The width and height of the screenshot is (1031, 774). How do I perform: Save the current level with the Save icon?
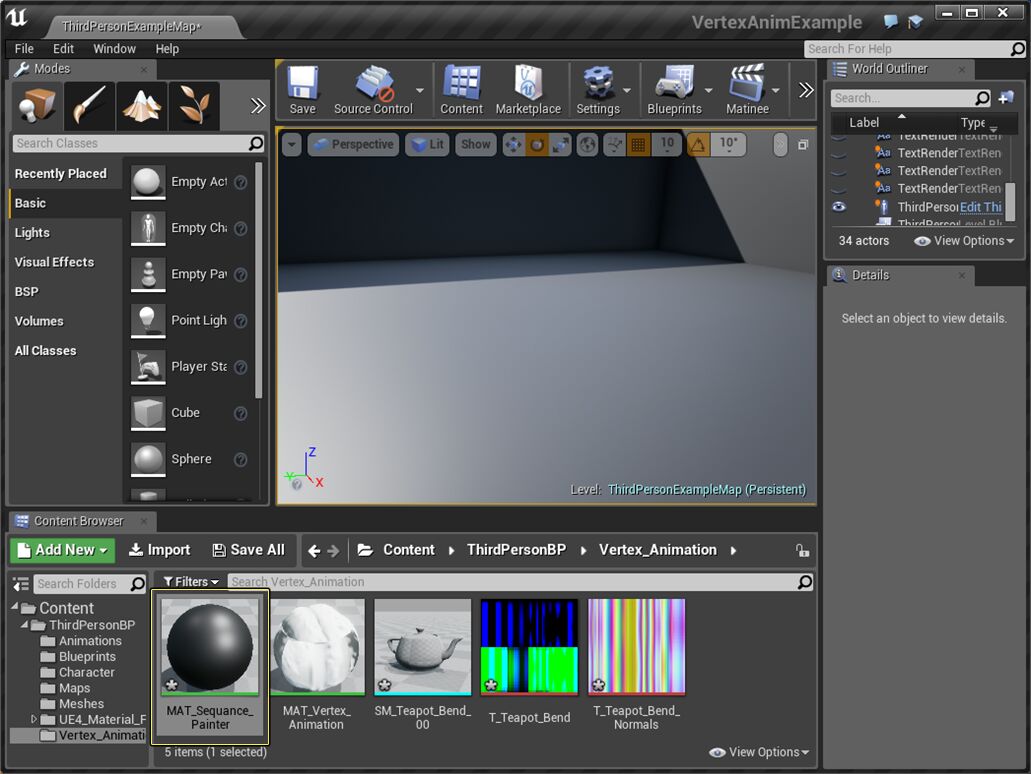(302, 89)
